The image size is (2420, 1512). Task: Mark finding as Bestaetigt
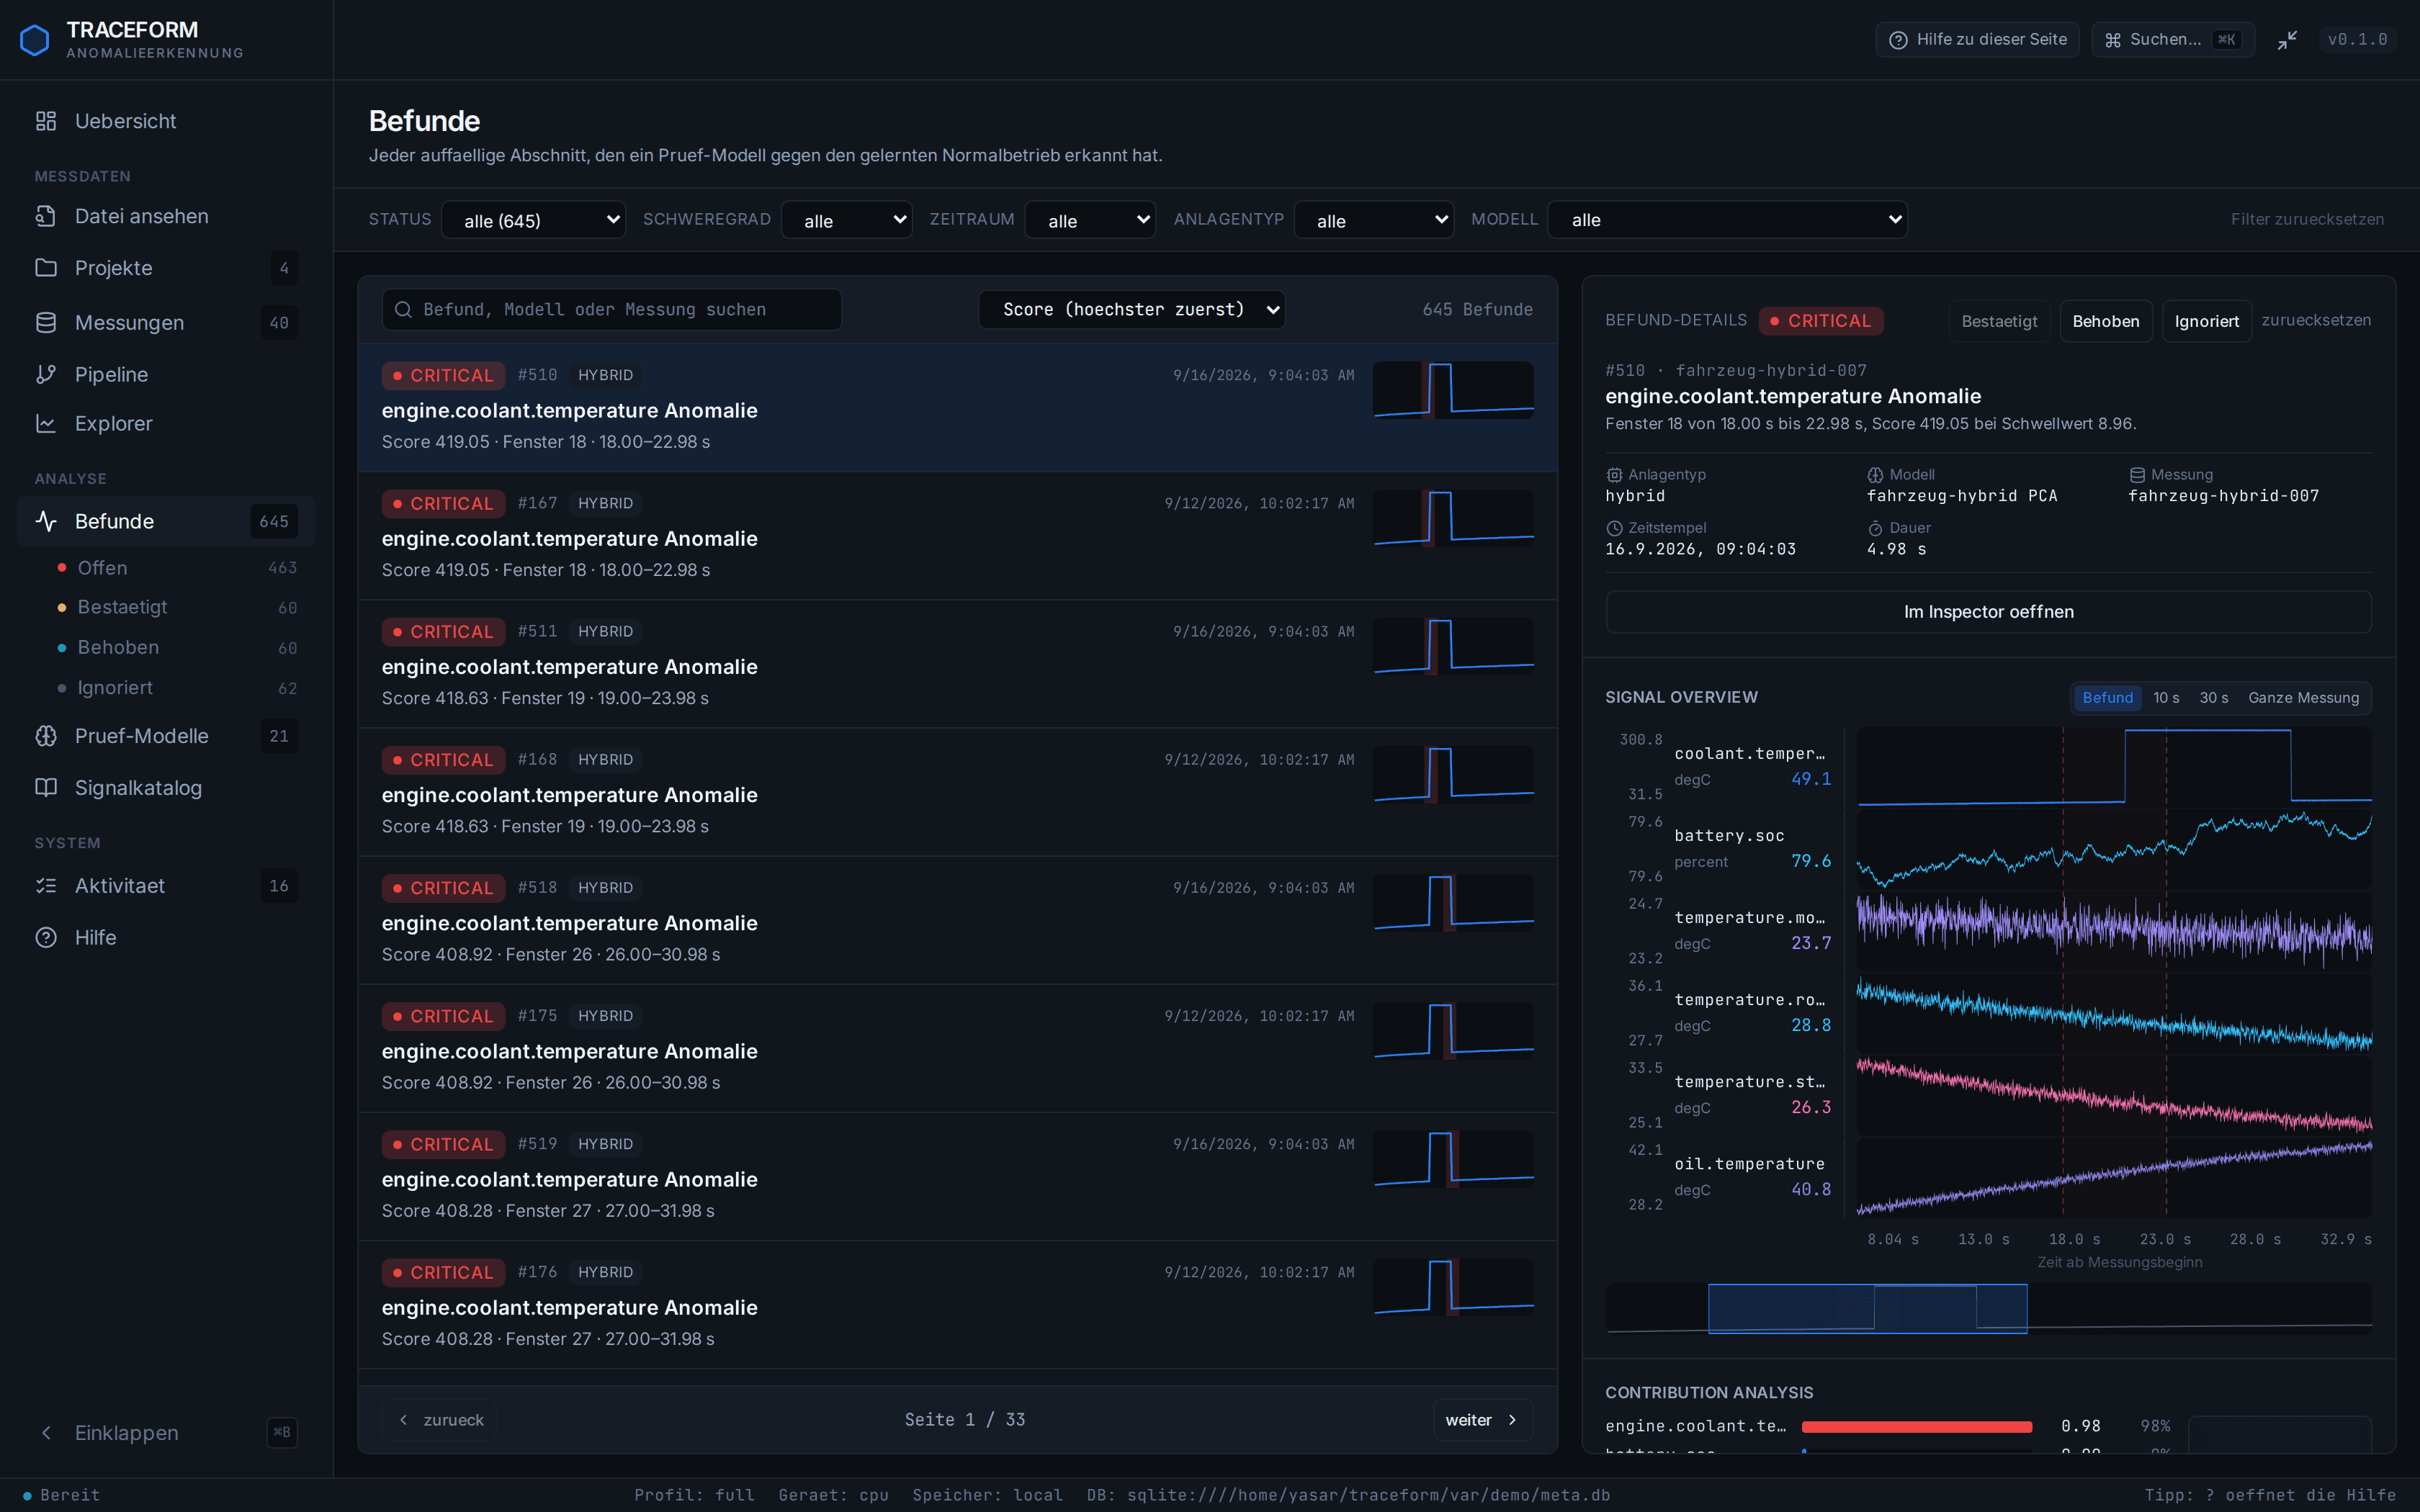tap(1999, 321)
